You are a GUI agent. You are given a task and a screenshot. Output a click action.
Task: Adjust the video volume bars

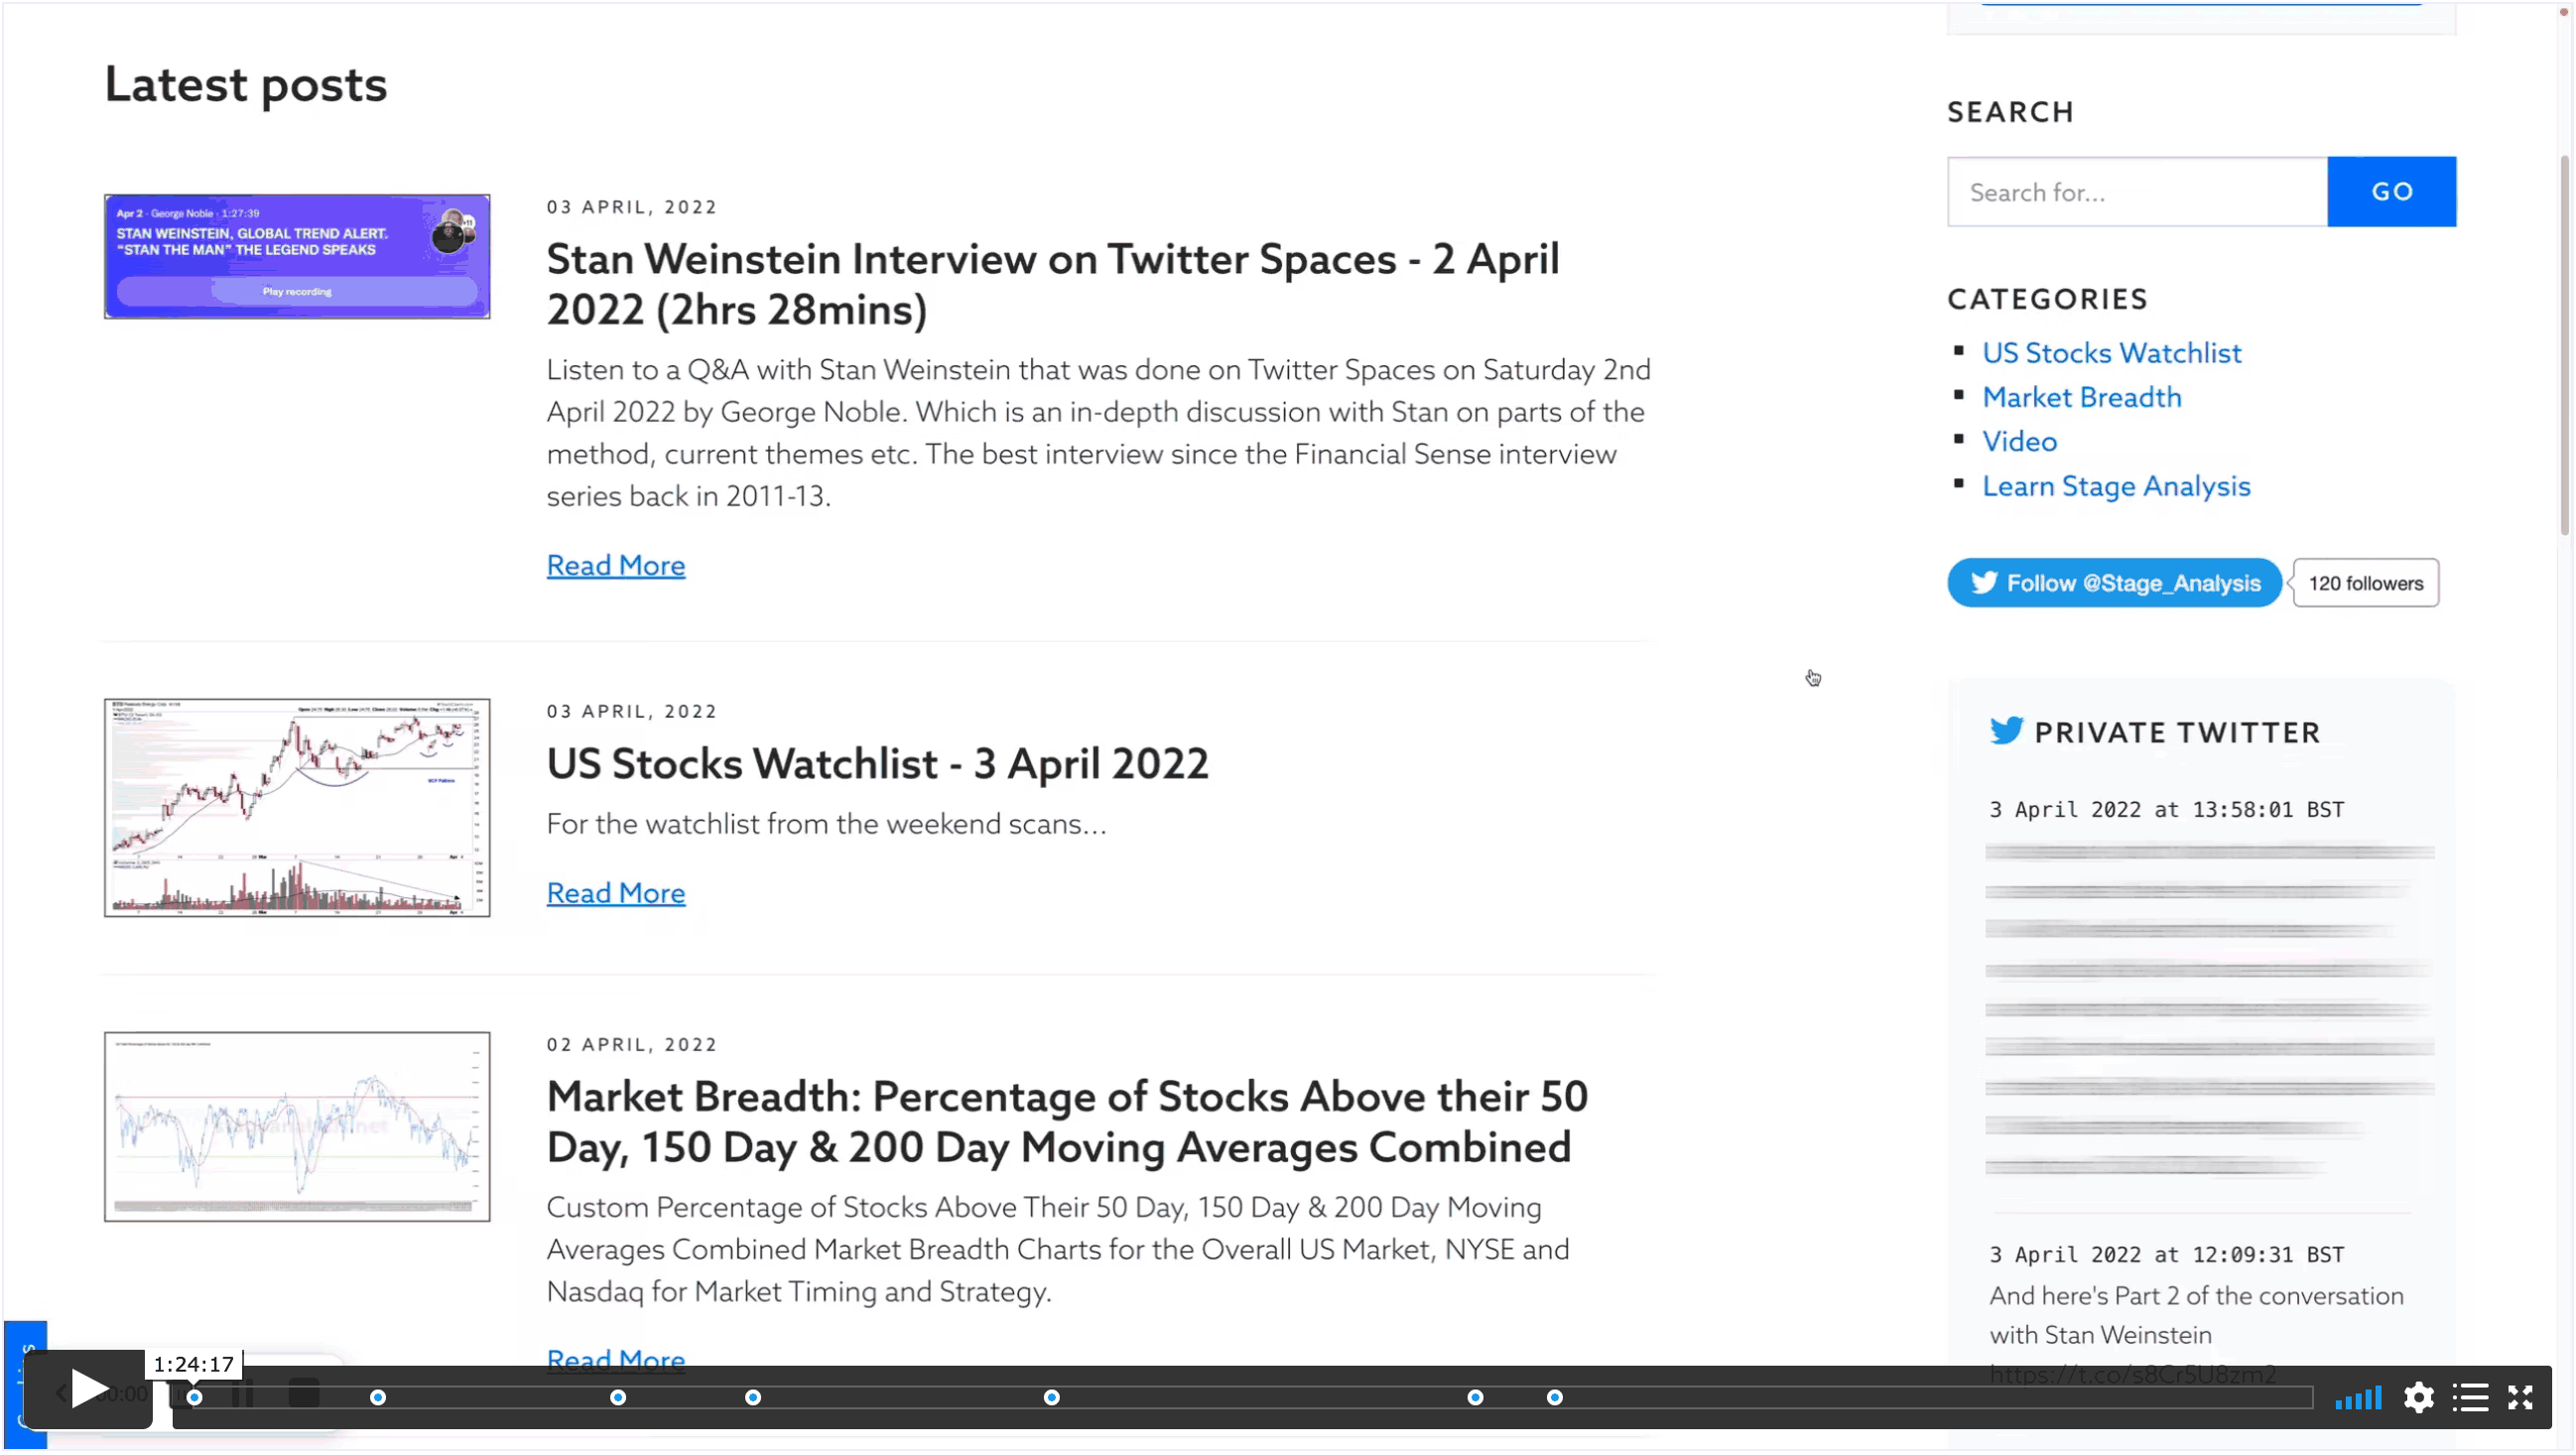pos(2358,1399)
